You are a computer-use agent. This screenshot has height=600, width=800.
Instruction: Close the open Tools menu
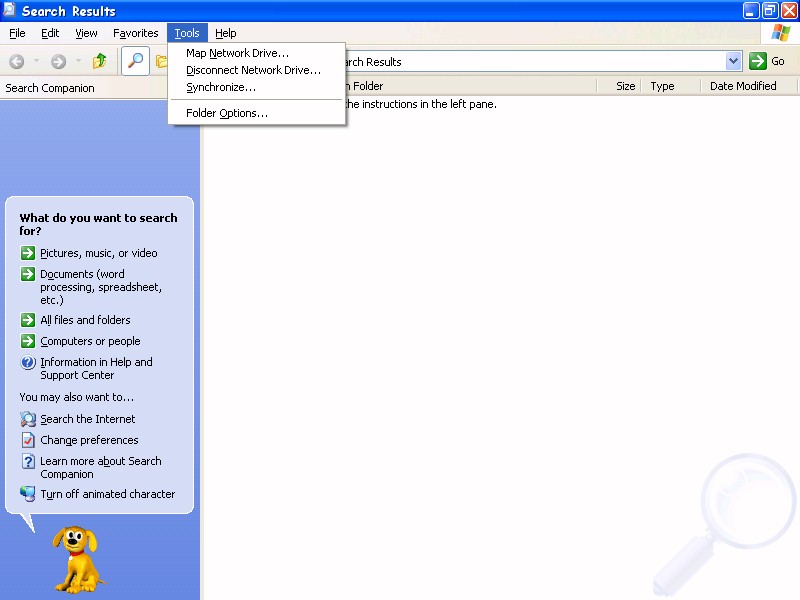187,33
